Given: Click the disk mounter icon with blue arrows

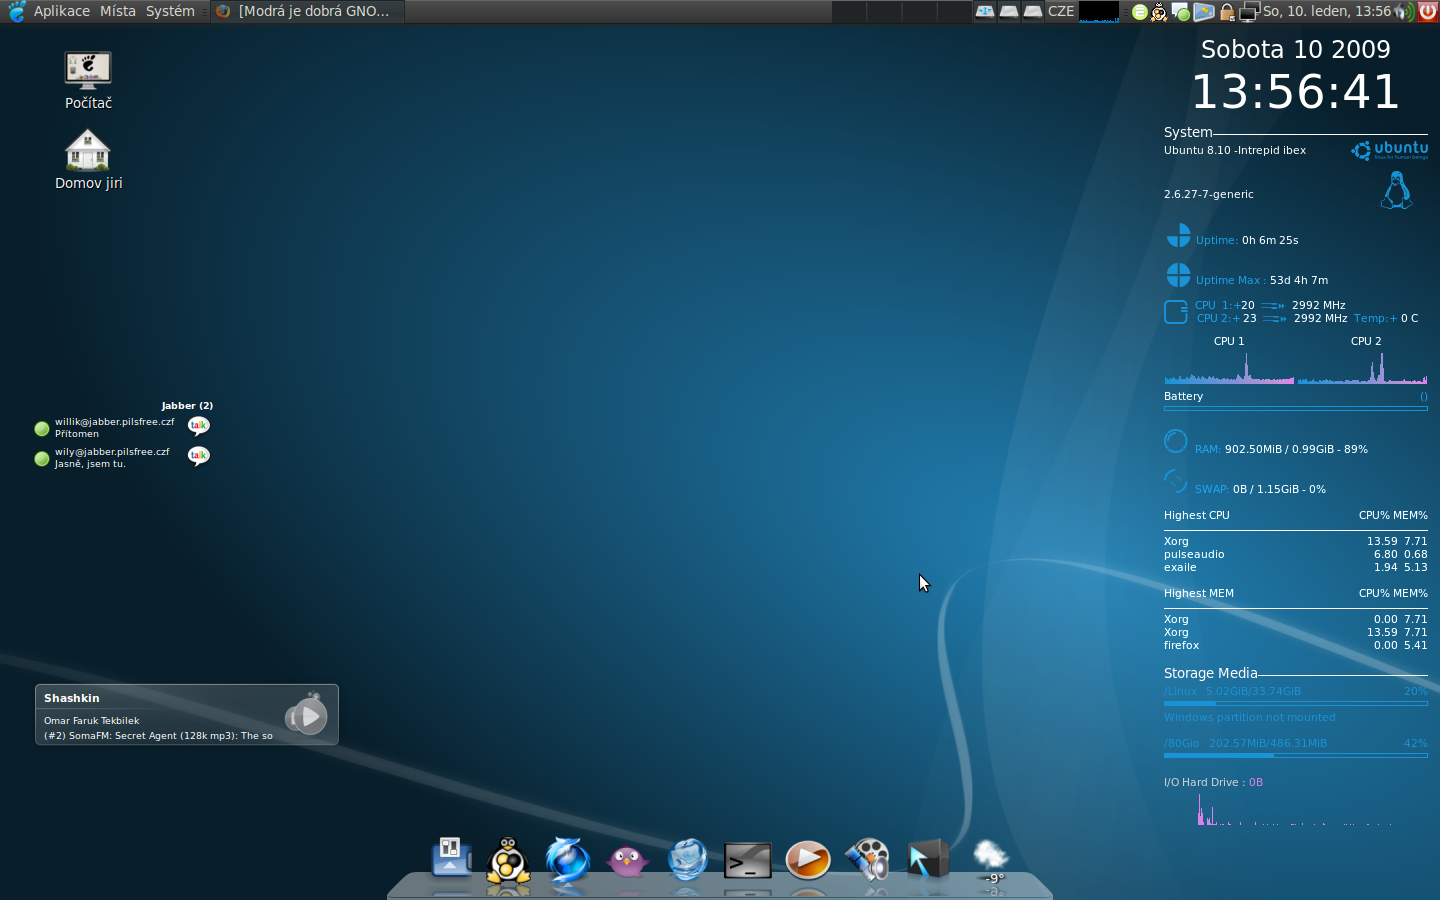Looking at the screenshot, I should click(985, 11).
